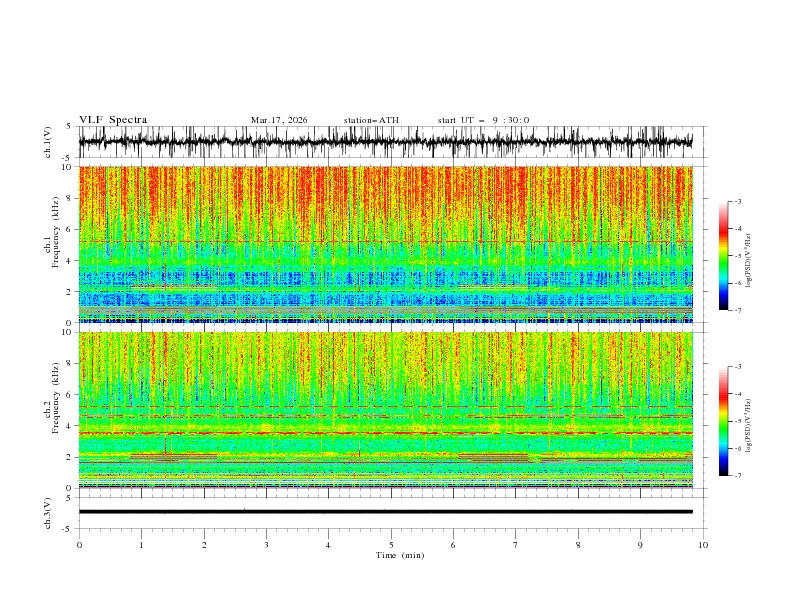The image size is (792, 612).
Task: Click tick label 8 on the Time axis
Action: point(578,545)
